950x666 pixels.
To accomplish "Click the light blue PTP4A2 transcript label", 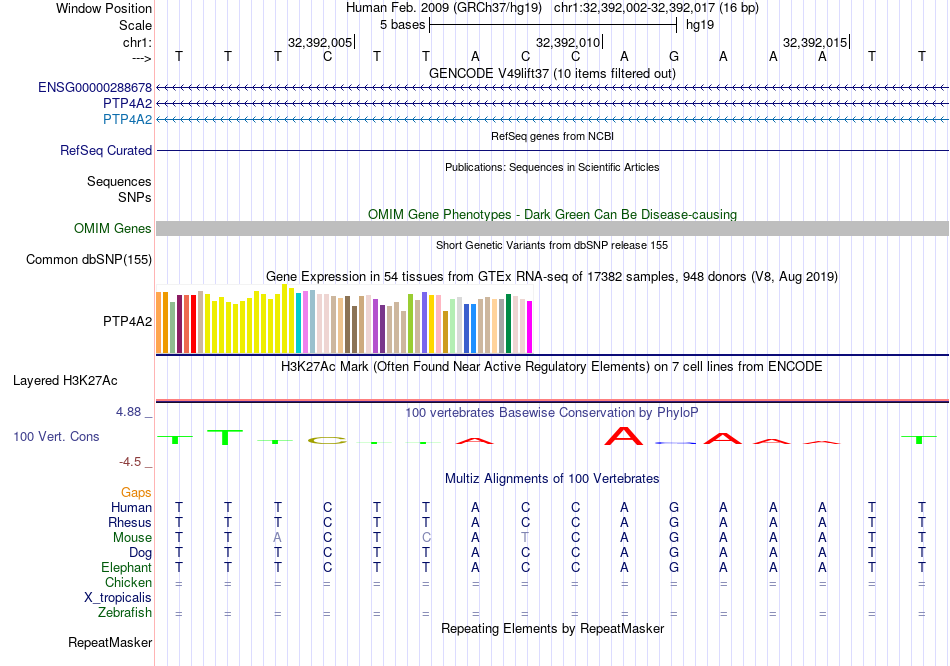I will pos(127,119).
